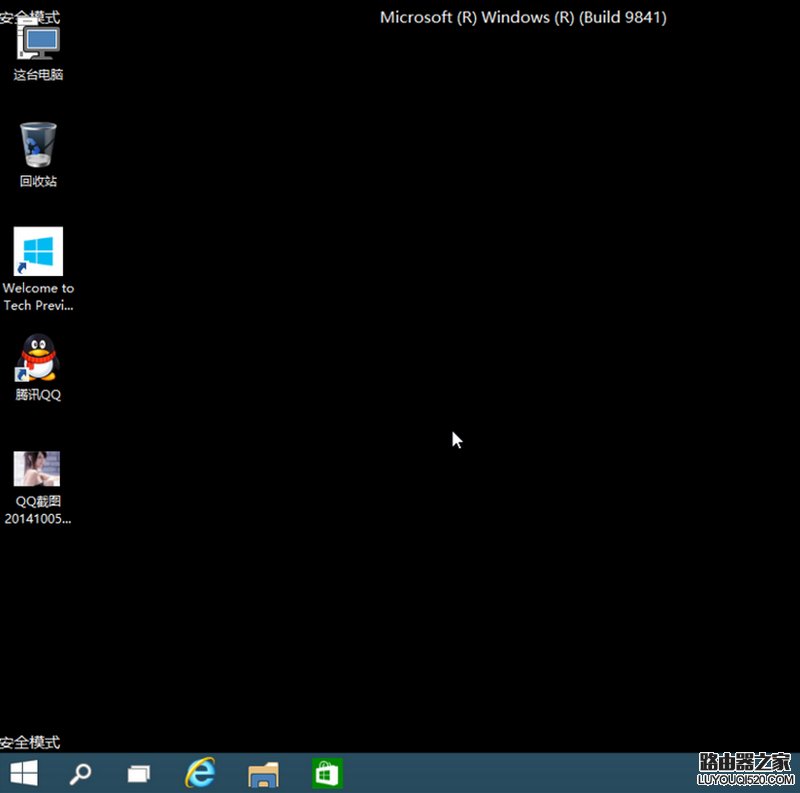
Task: Open Task View on the taskbar
Action: coord(140,773)
